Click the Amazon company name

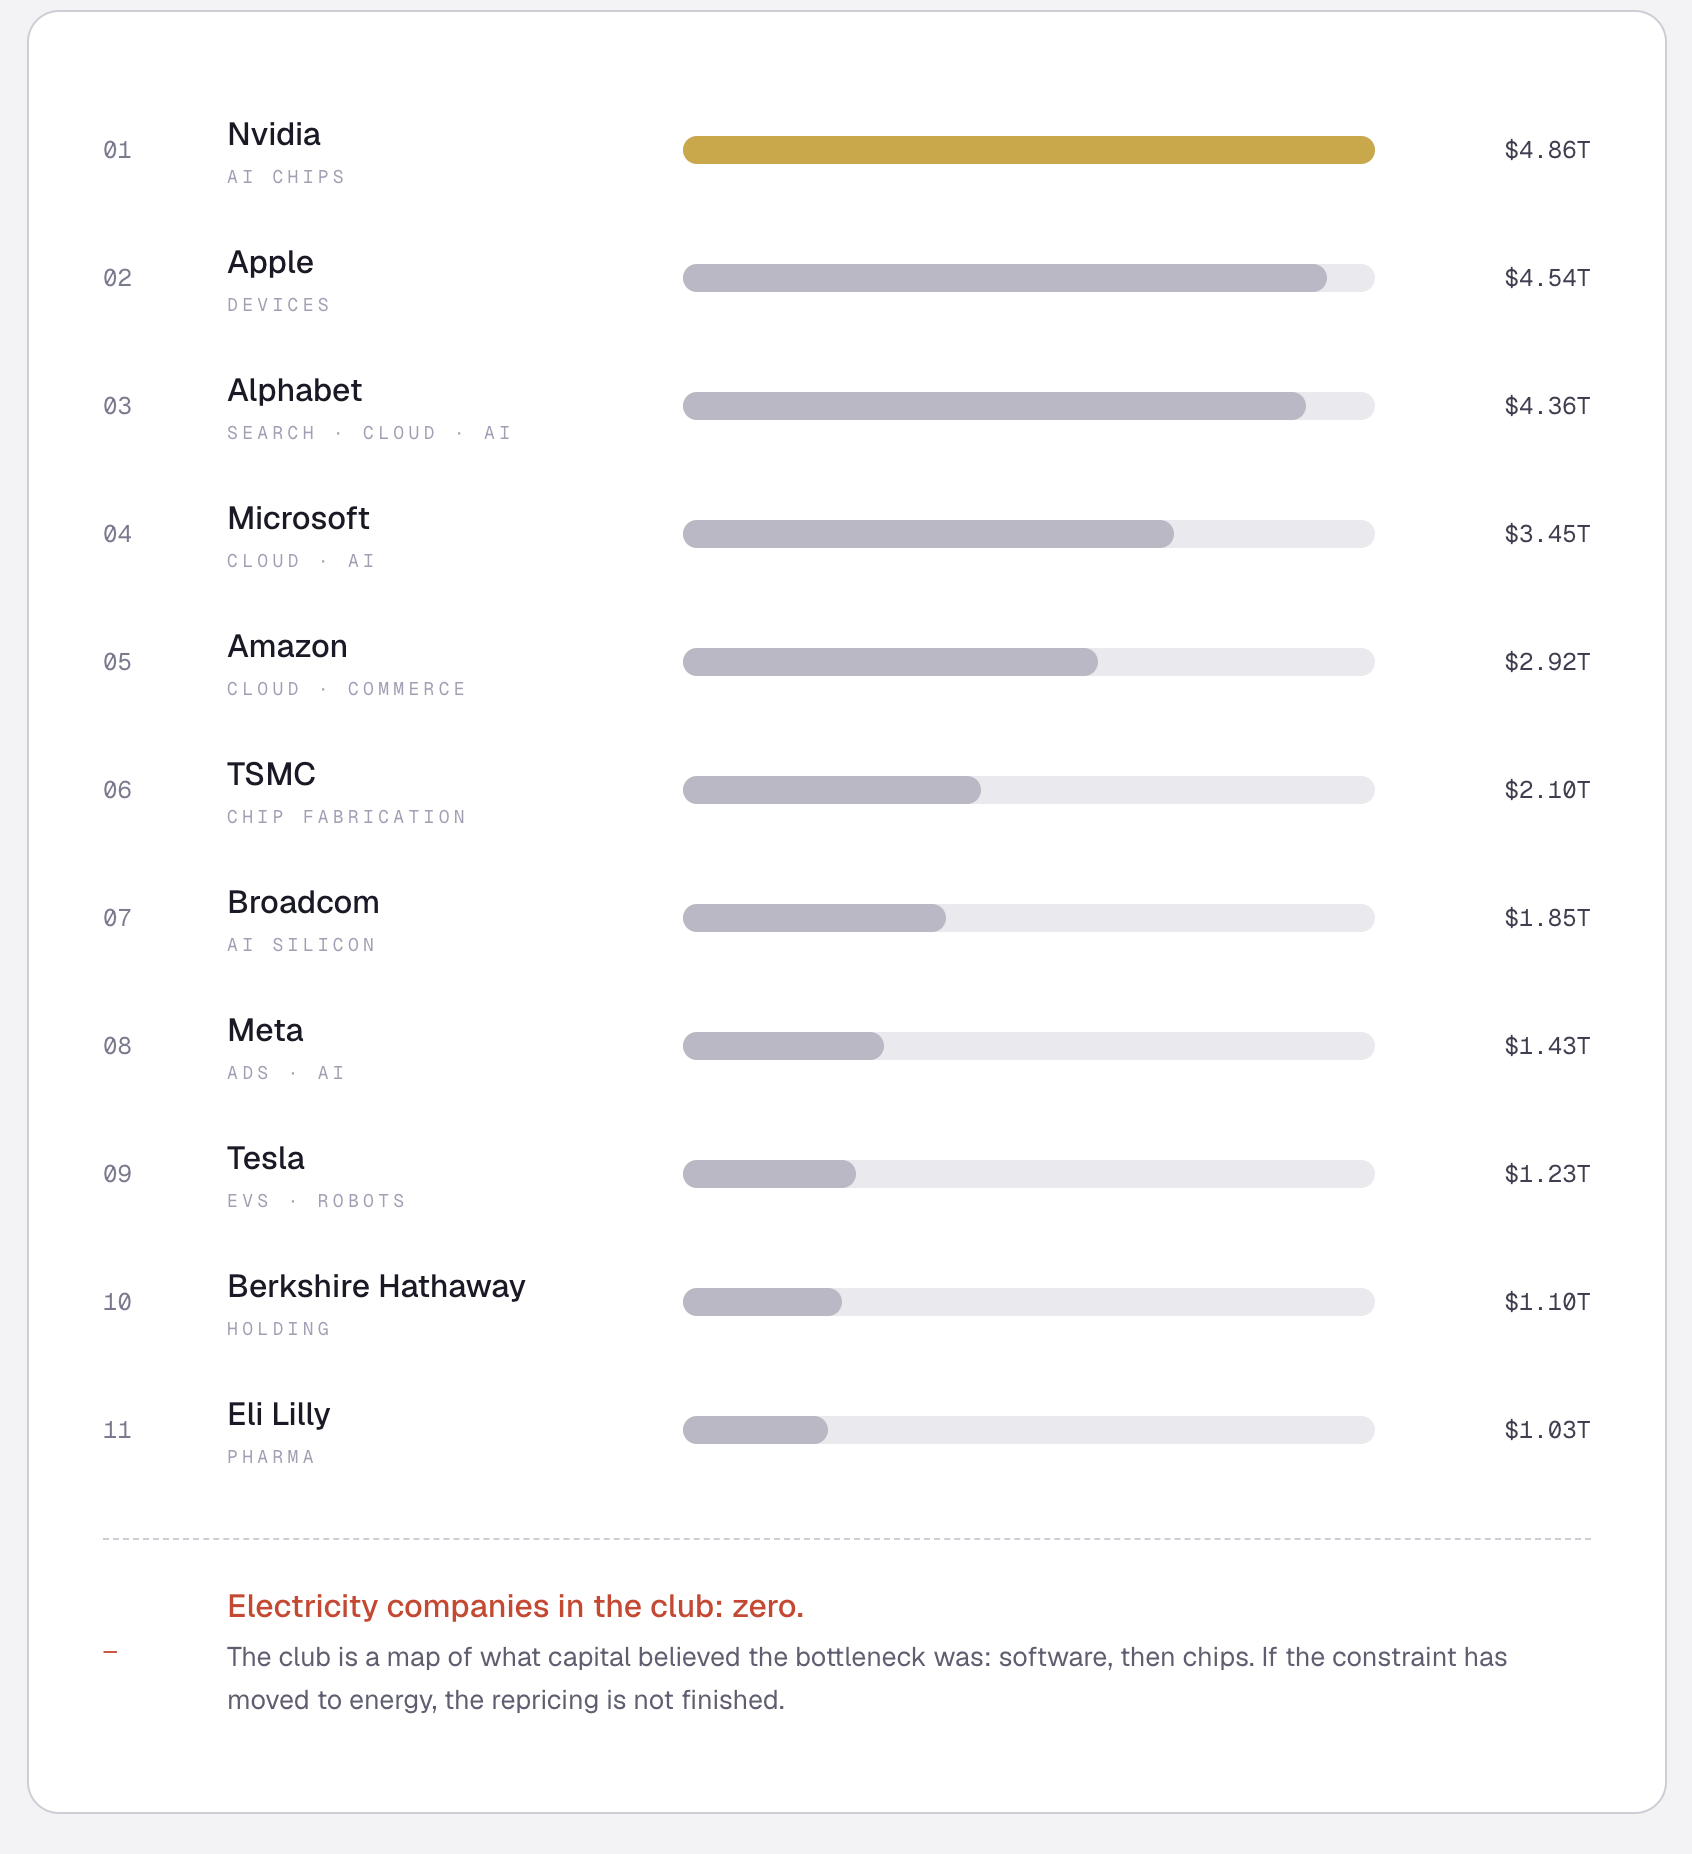(288, 646)
